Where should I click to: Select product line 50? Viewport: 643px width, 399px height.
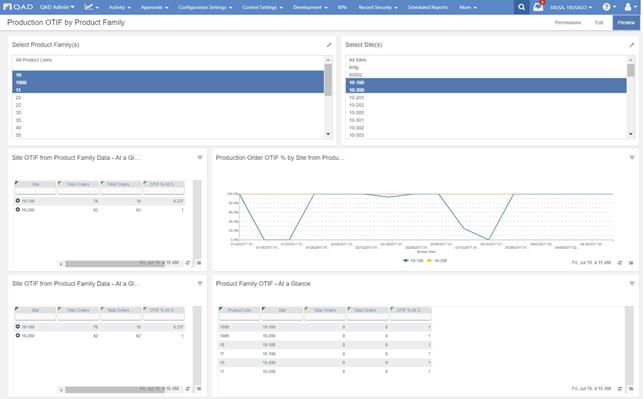tap(168, 135)
